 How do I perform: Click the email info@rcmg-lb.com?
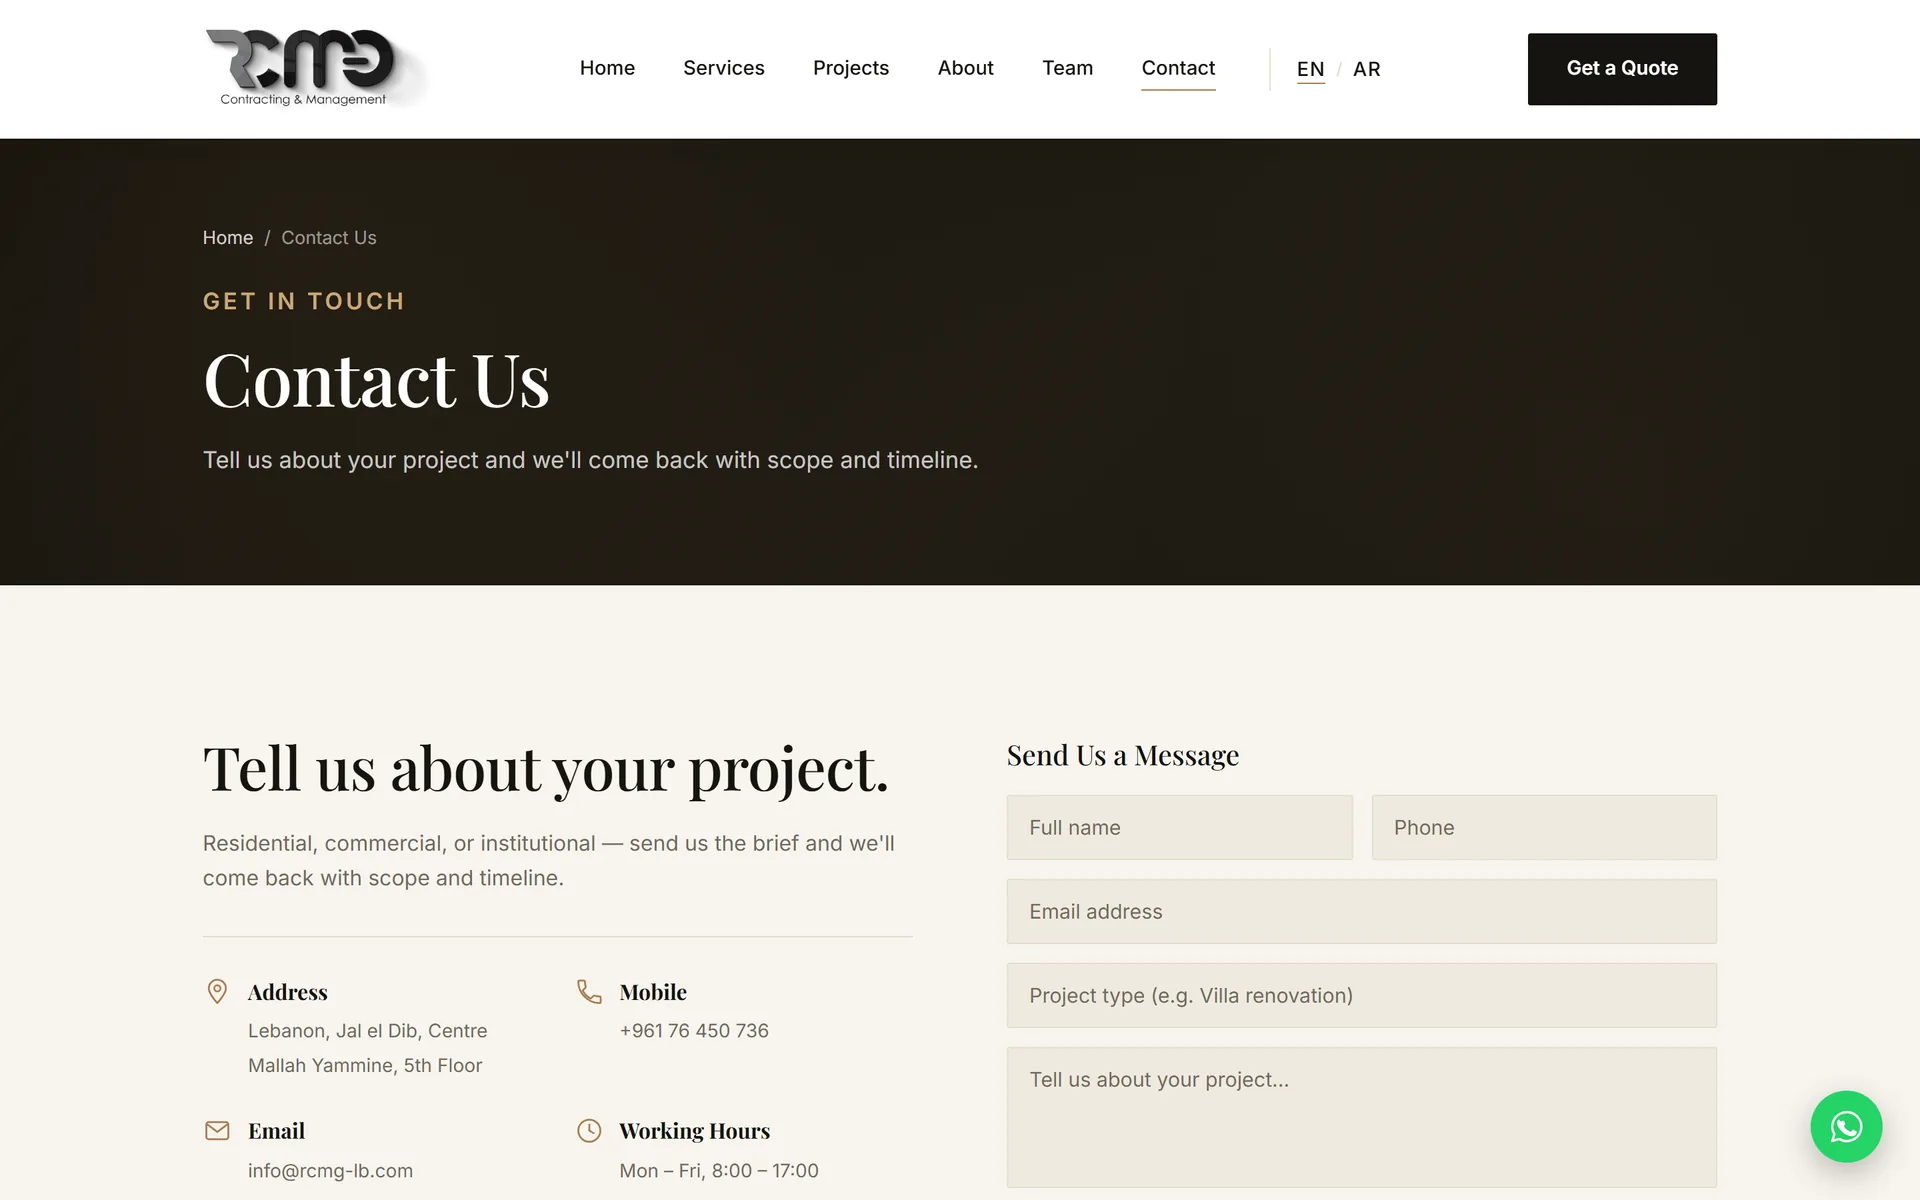tap(330, 1170)
